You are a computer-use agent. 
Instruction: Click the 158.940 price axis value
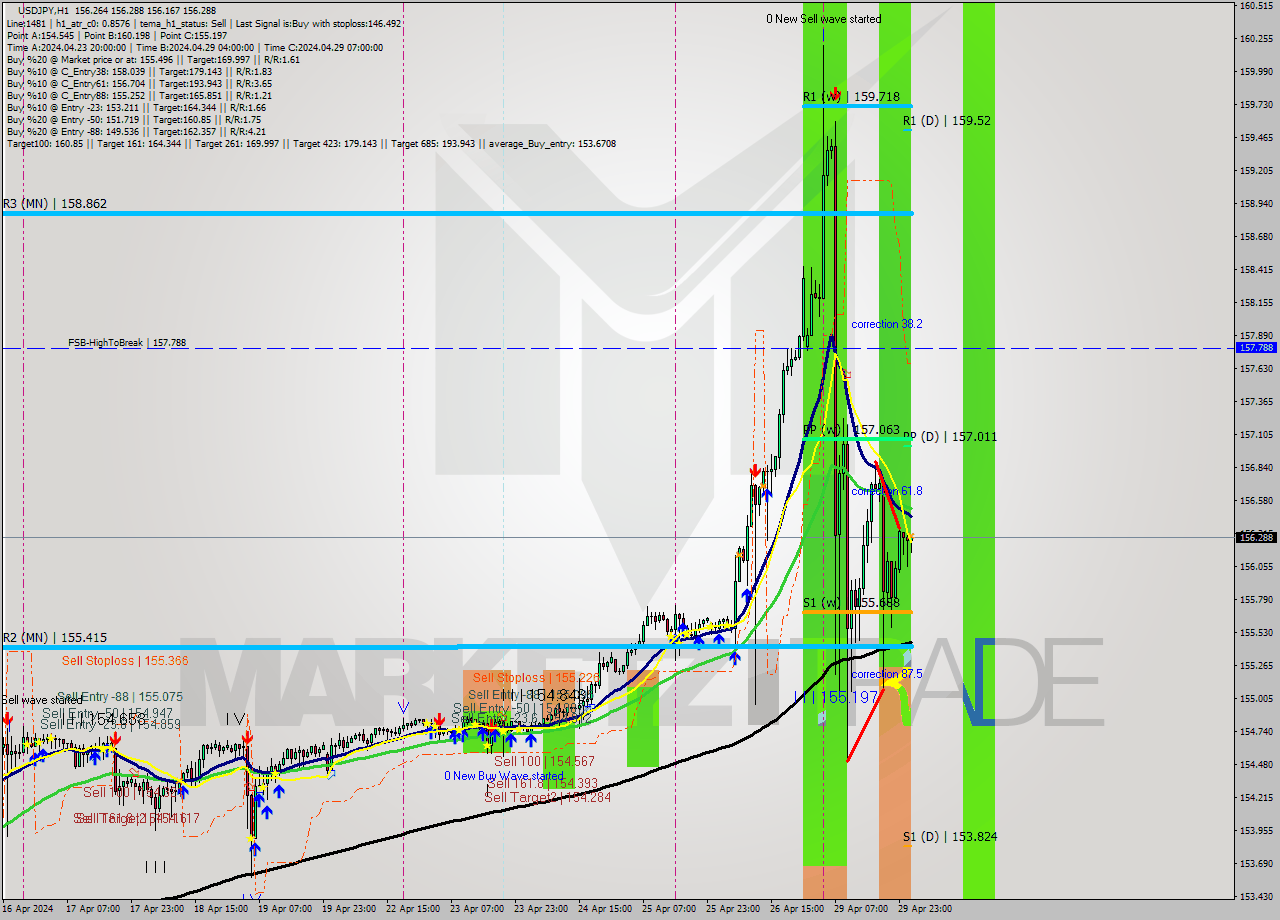pos(1256,203)
